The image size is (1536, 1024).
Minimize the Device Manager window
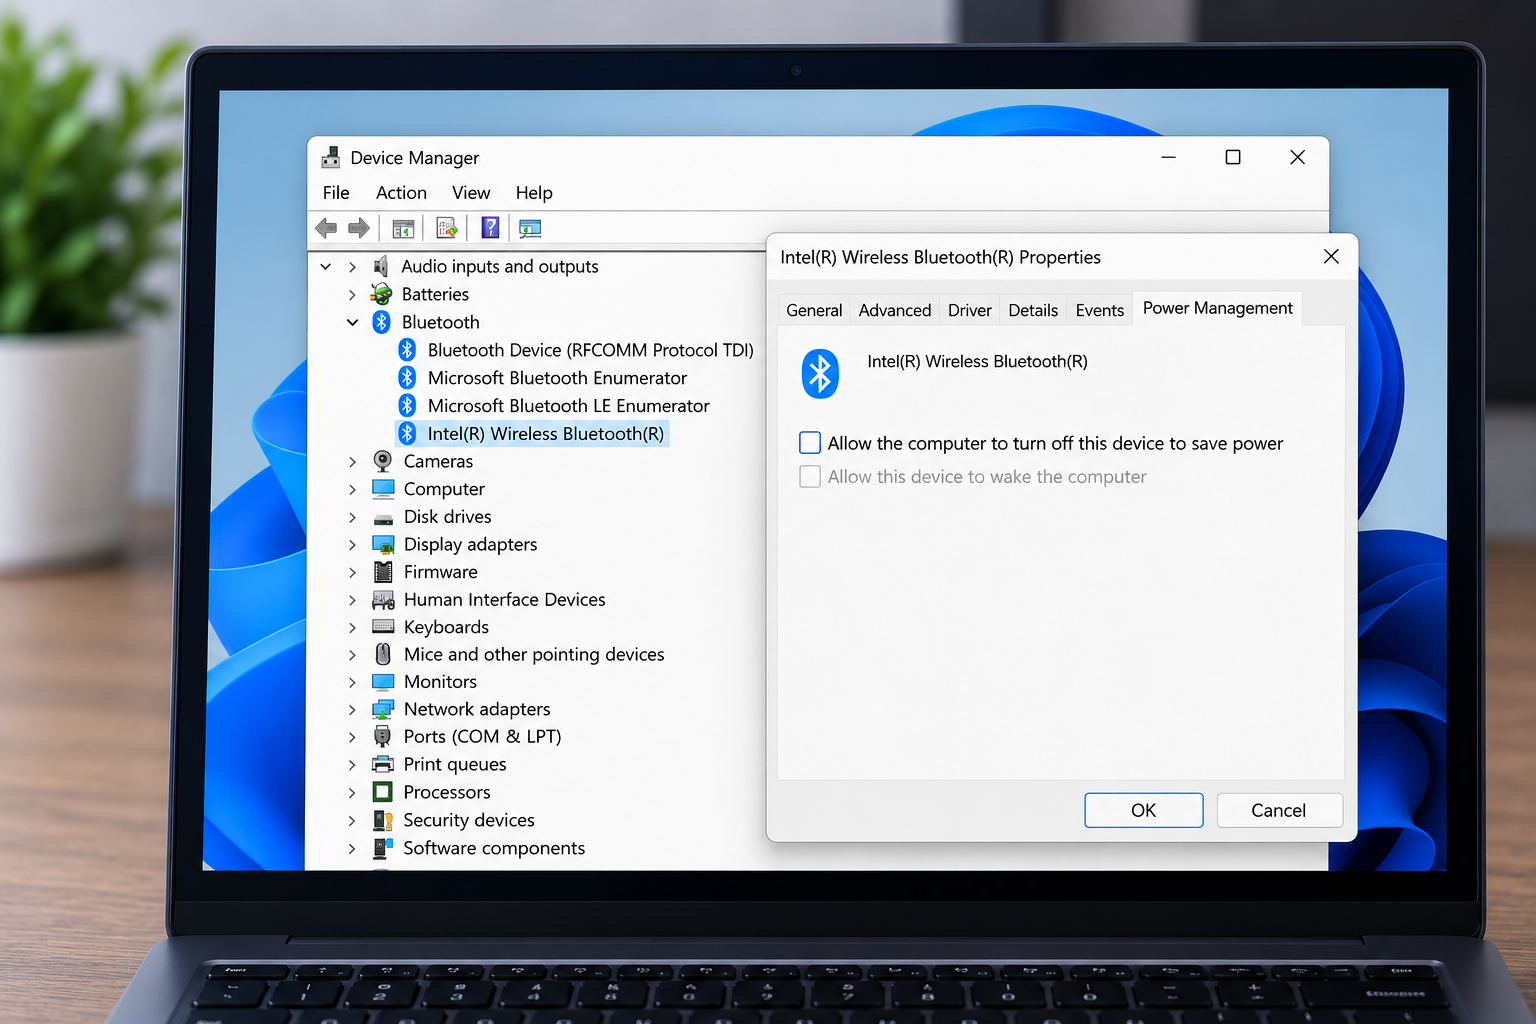tap(1168, 157)
